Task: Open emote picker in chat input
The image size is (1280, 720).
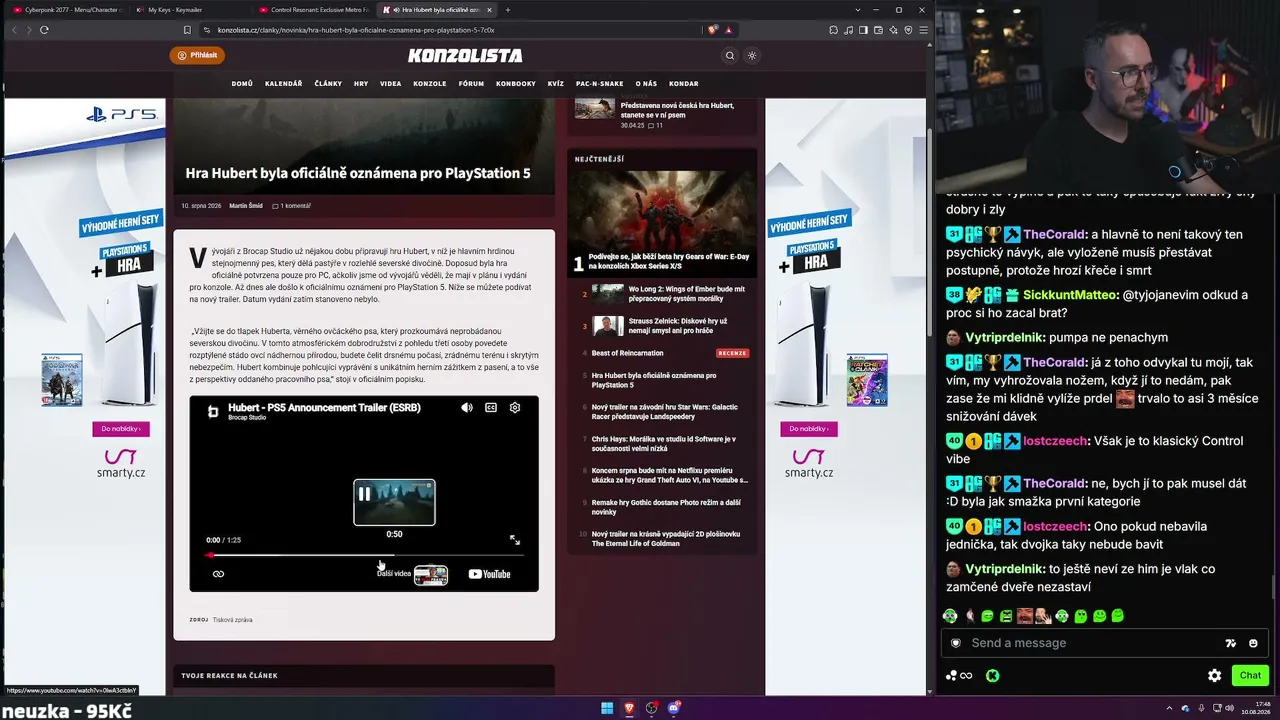Action: (1253, 643)
